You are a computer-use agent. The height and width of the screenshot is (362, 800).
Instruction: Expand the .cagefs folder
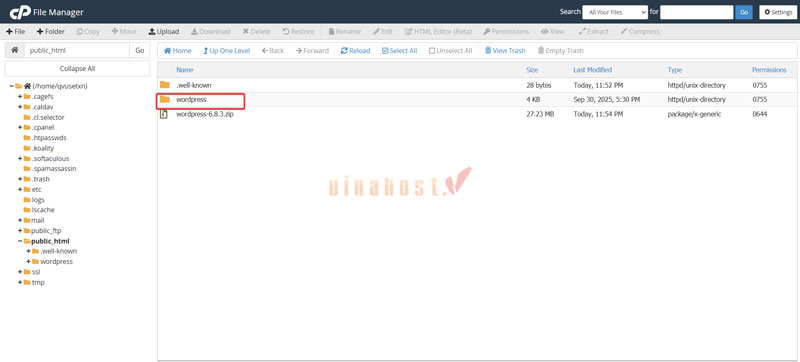20,96
